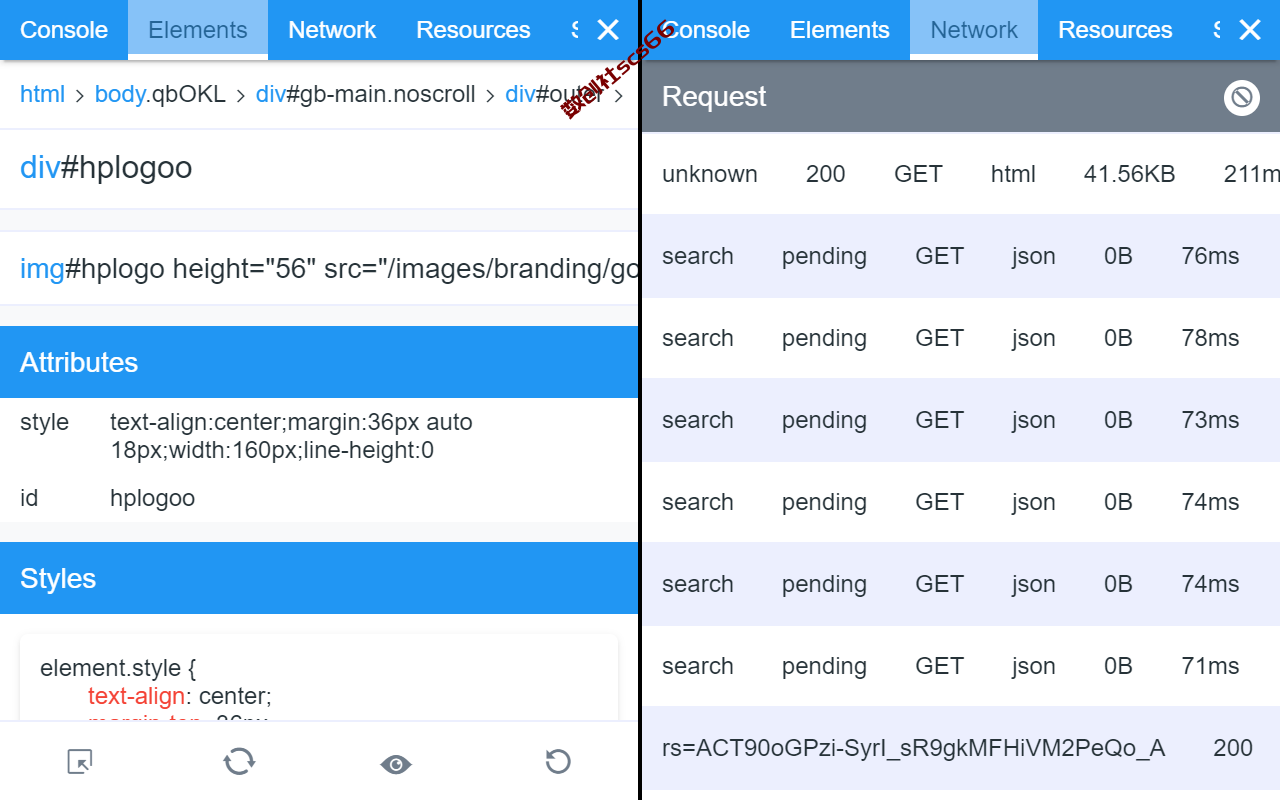
Task: Click 'html' type in the unknown request
Action: click(1013, 174)
